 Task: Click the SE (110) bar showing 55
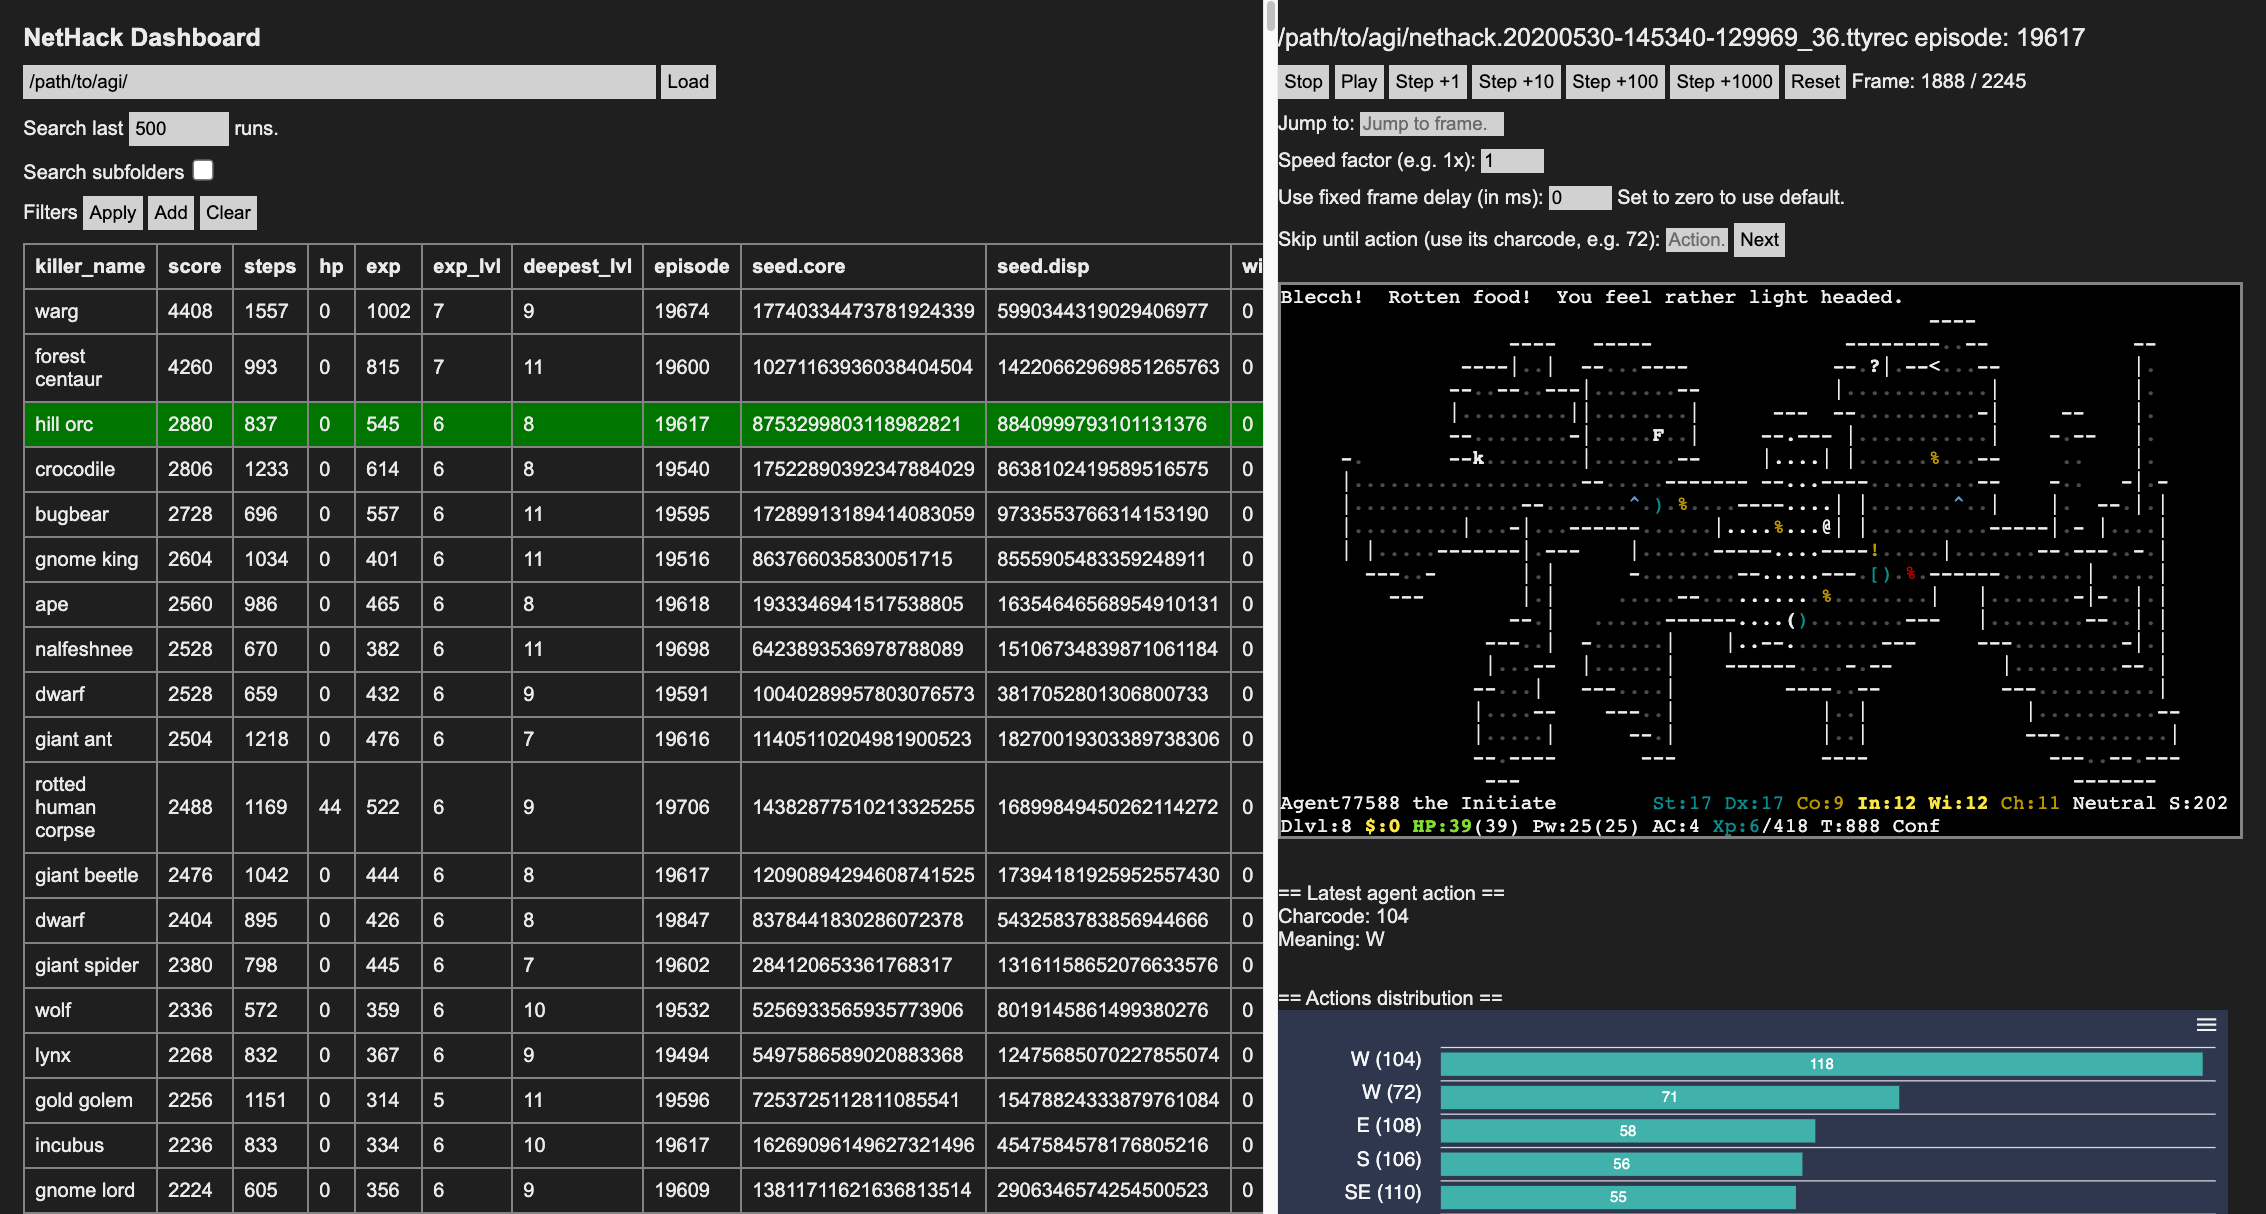coord(1618,1197)
